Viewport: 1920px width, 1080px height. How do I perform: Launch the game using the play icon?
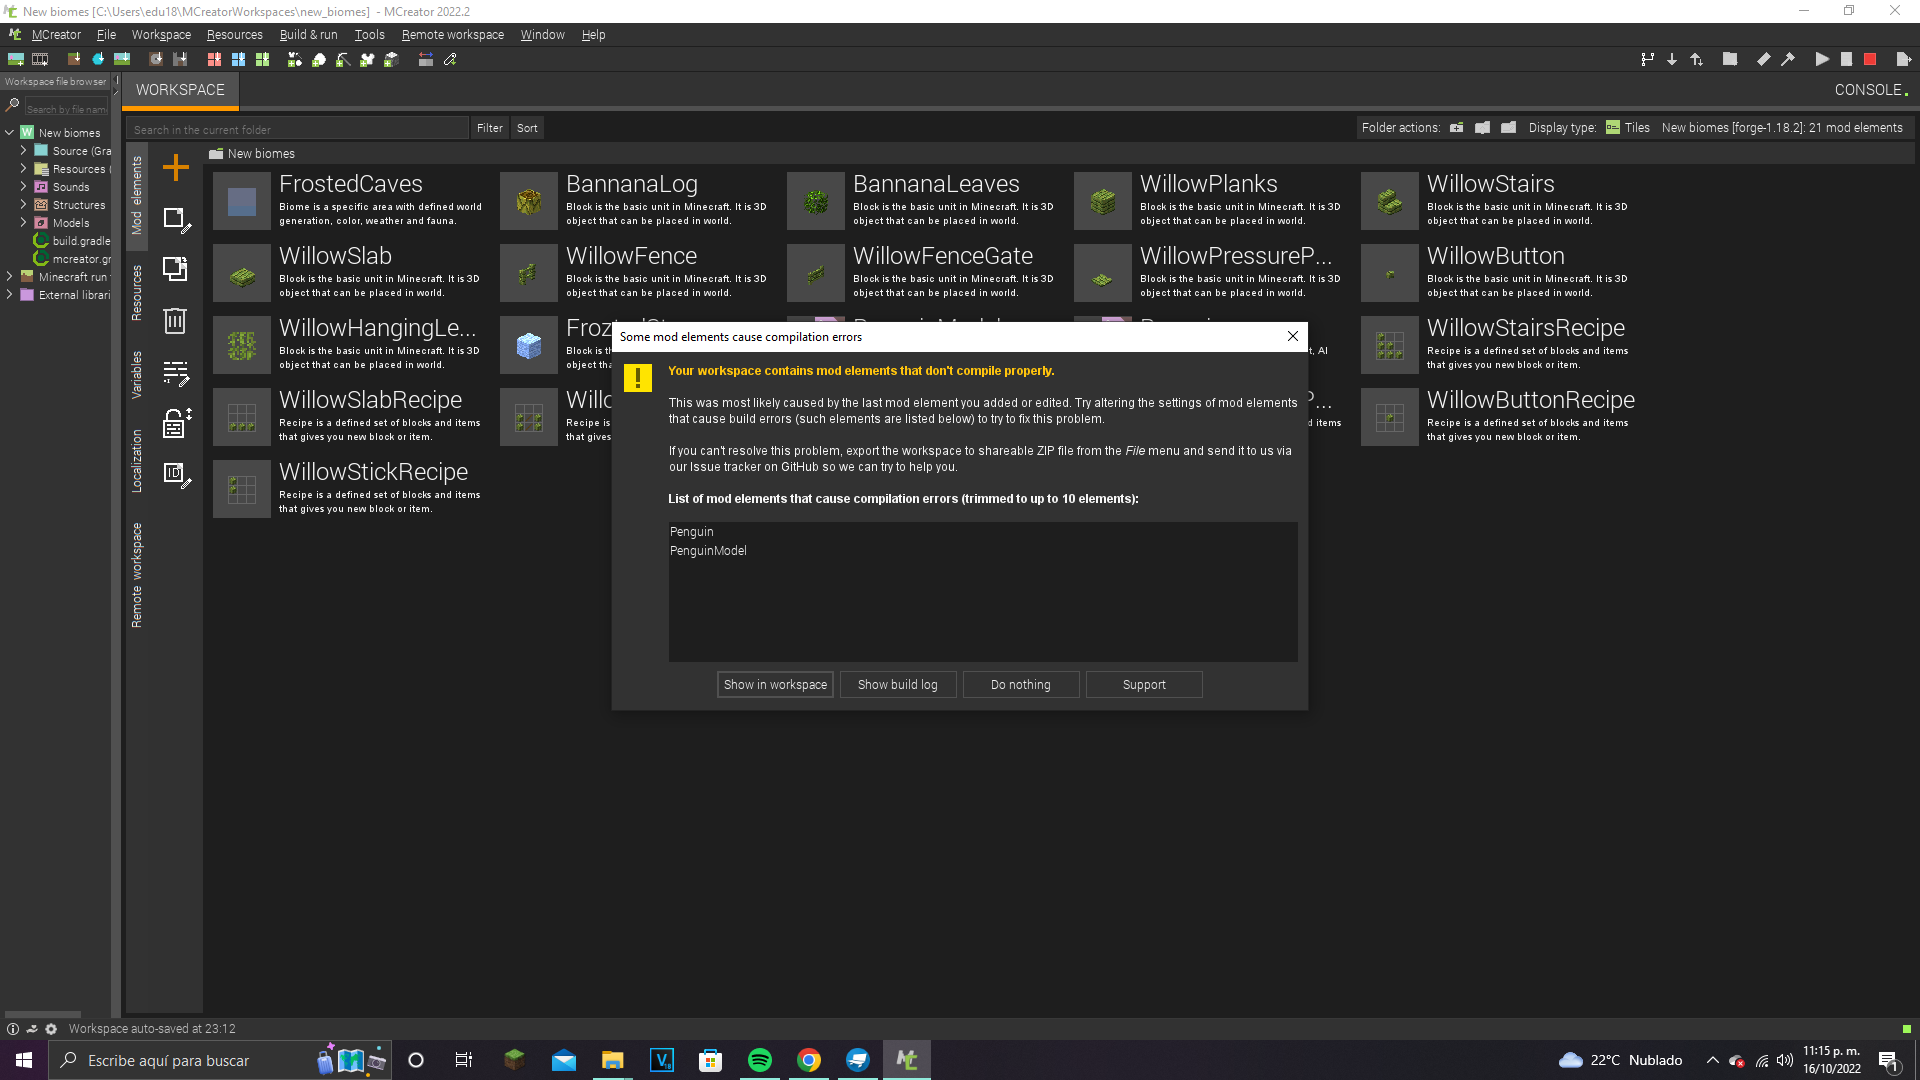pos(1822,59)
